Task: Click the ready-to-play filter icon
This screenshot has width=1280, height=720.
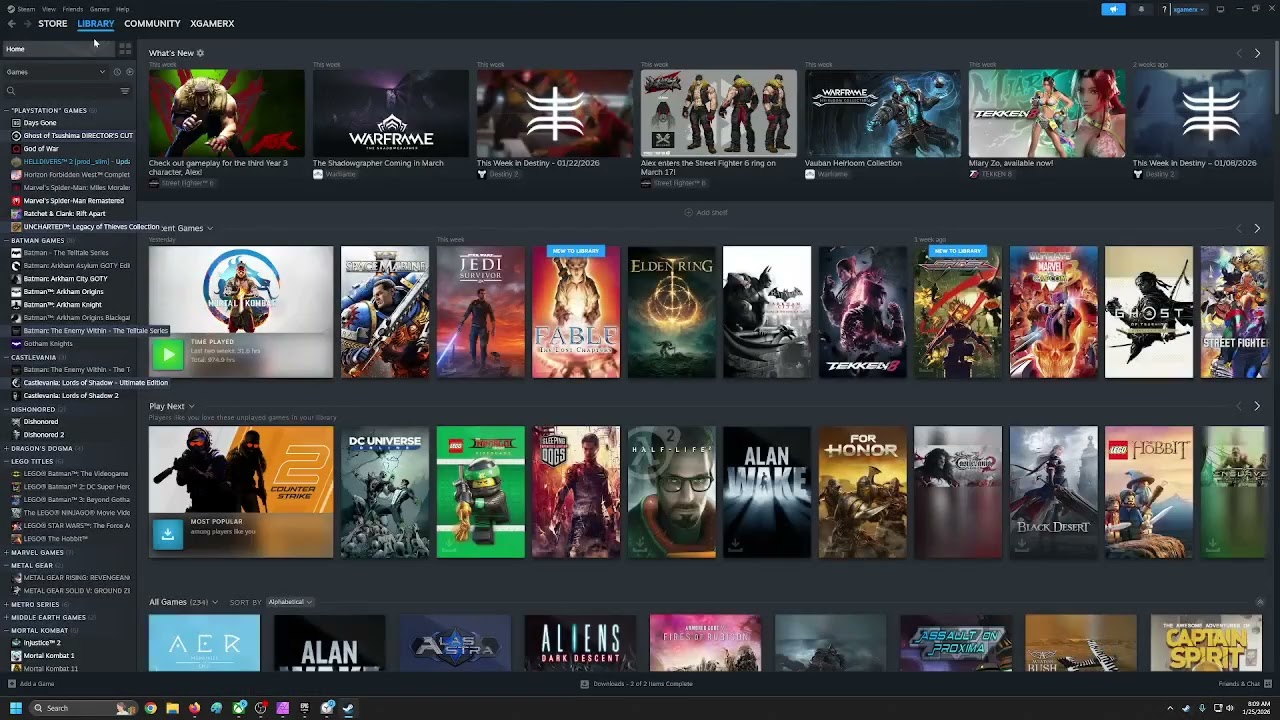Action: coord(129,72)
